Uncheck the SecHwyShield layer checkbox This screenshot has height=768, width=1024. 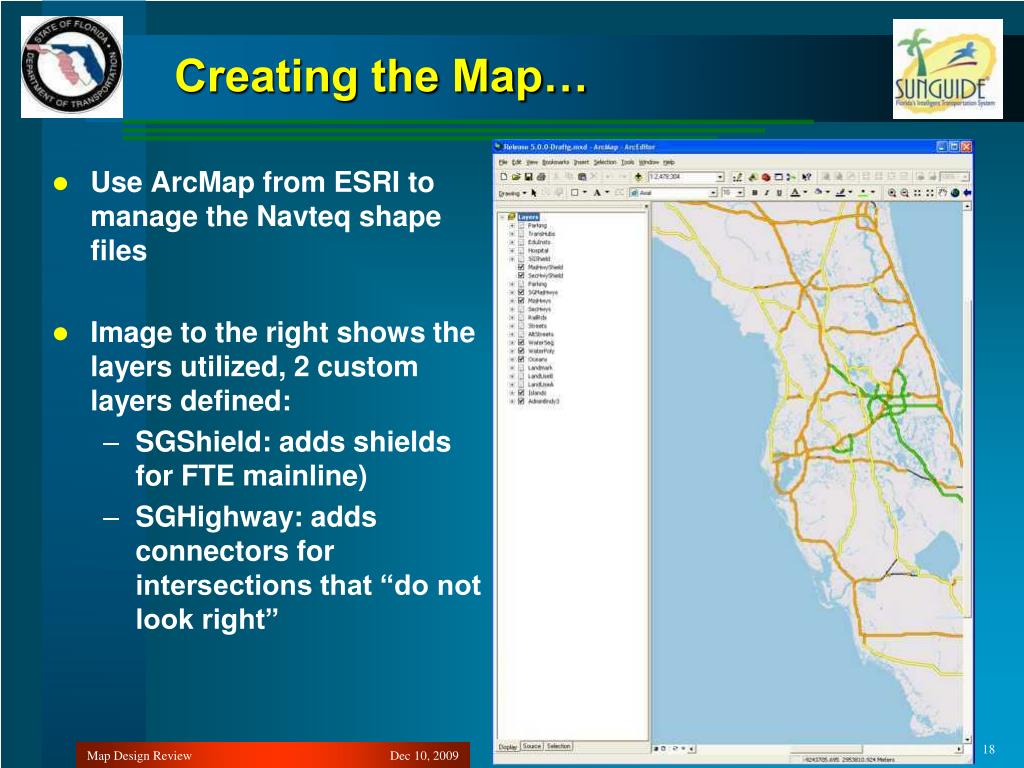click(521, 276)
